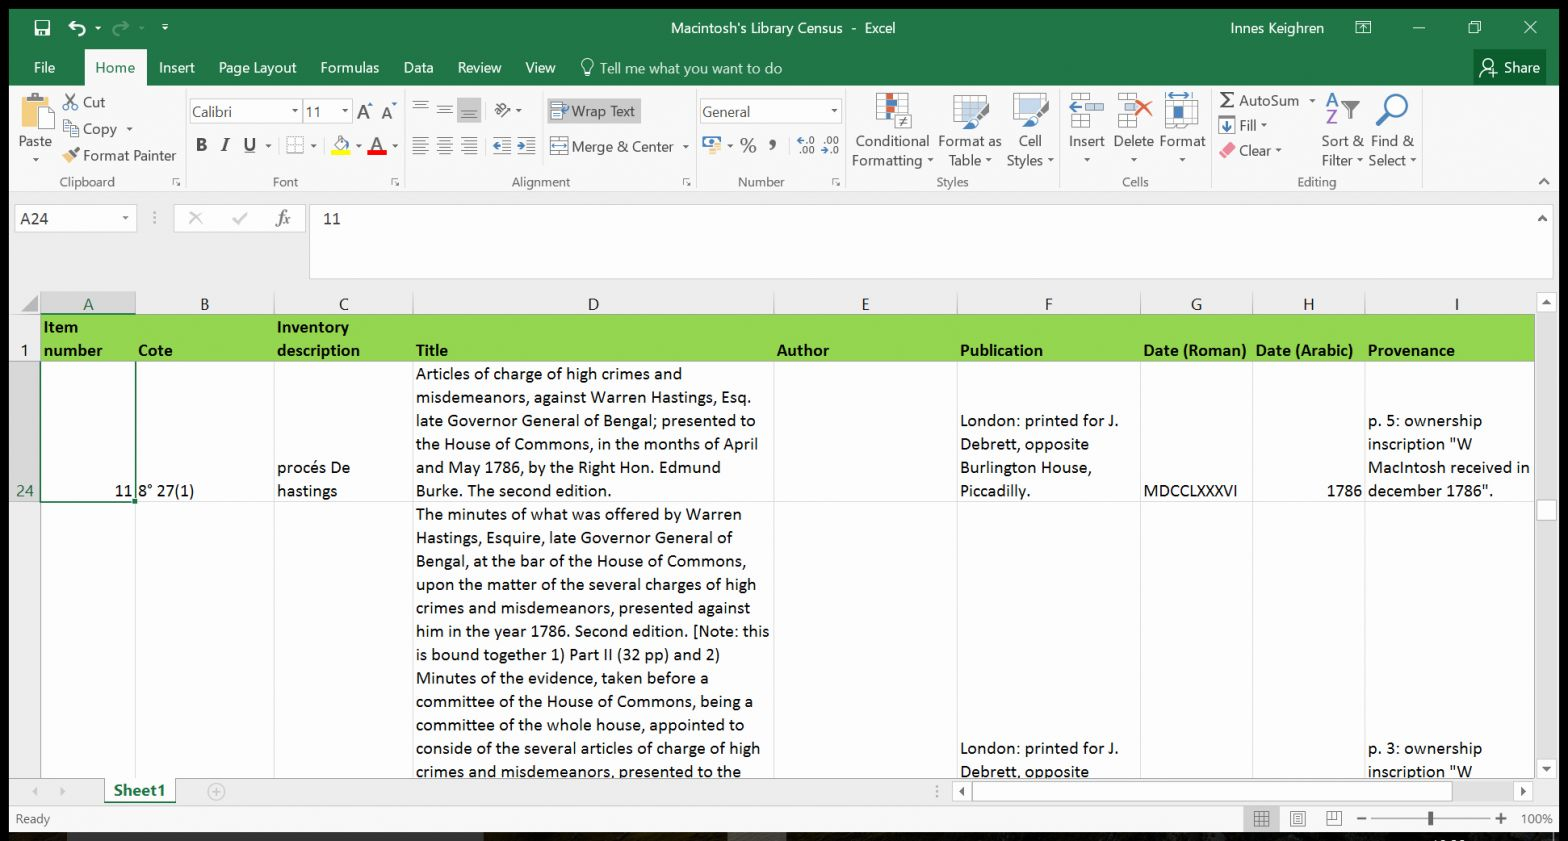Click the red font color swatch

[377, 146]
